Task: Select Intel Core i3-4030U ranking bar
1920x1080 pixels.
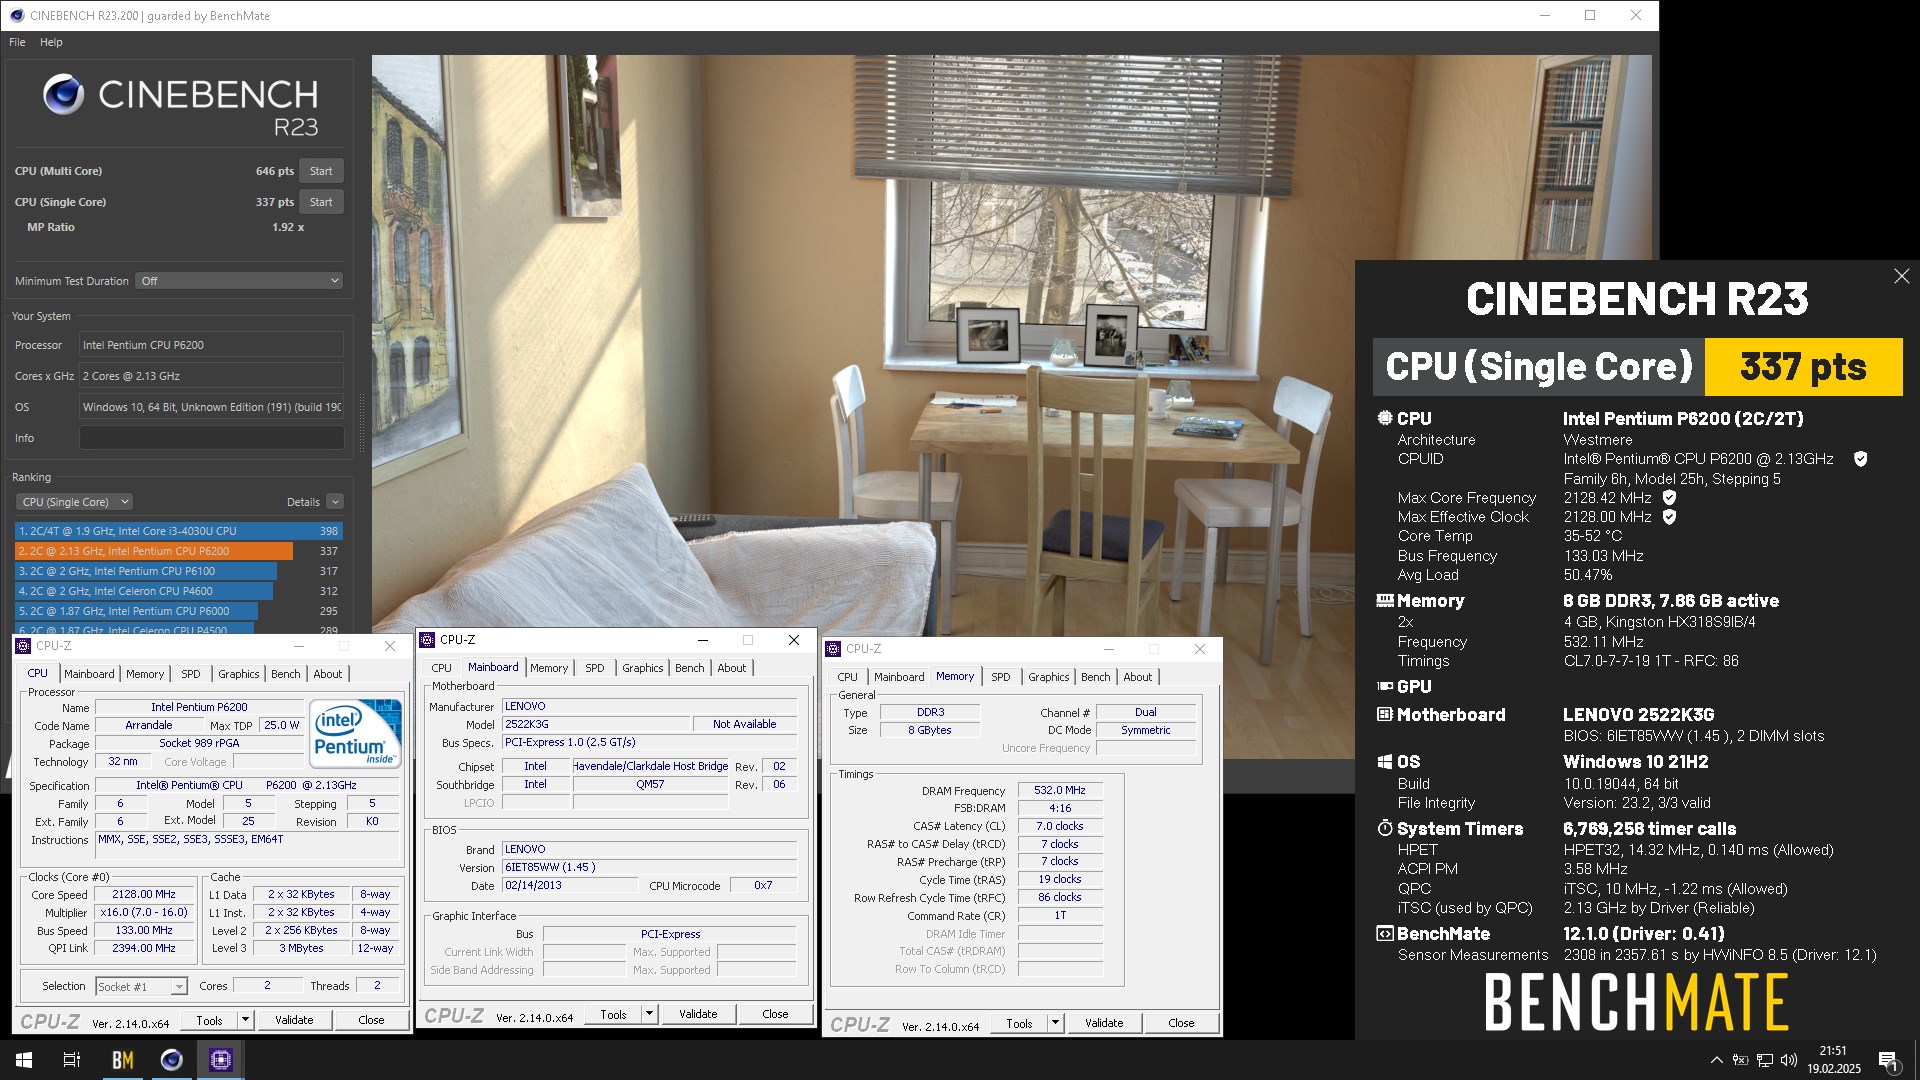Action: tap(179, 531)
